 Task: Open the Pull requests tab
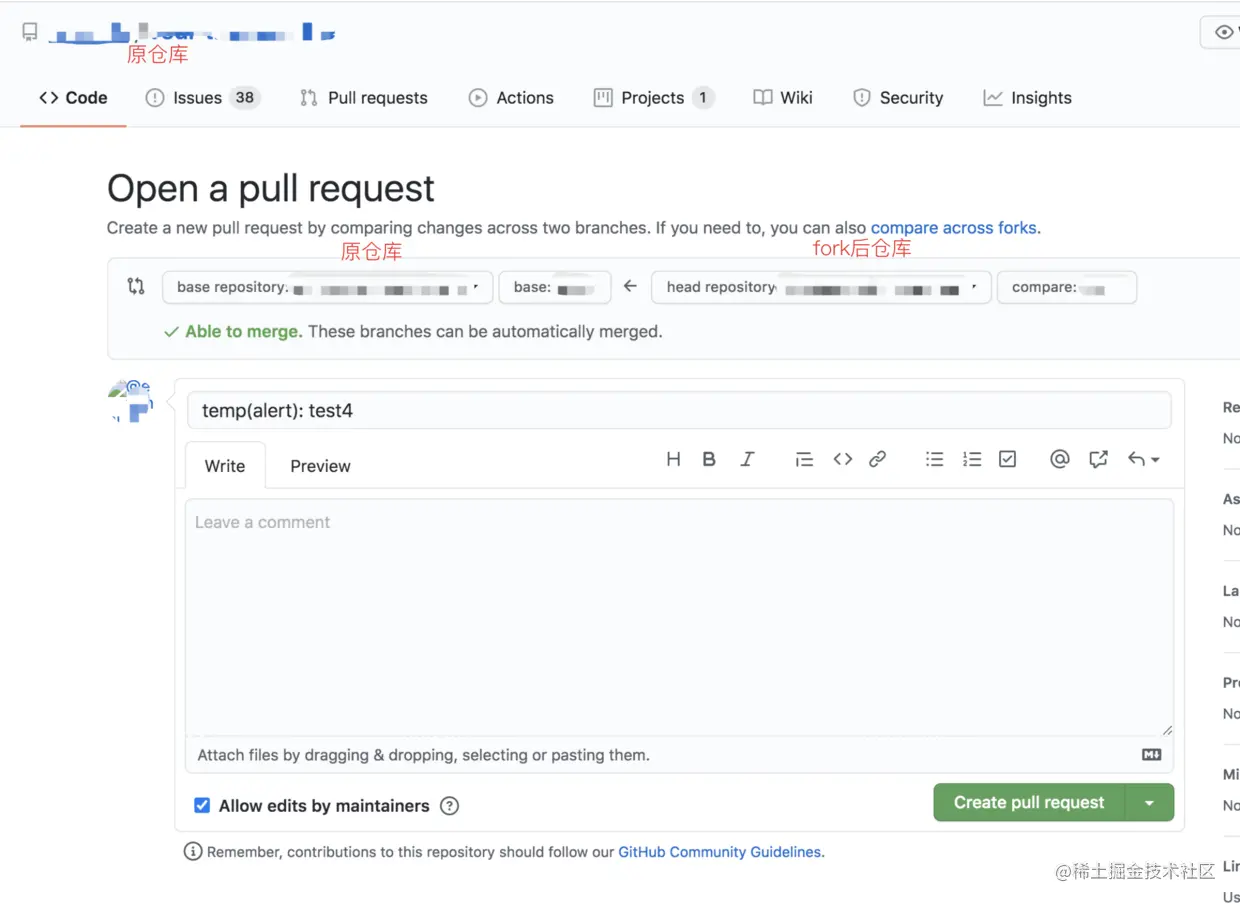(x=364, y=97)
